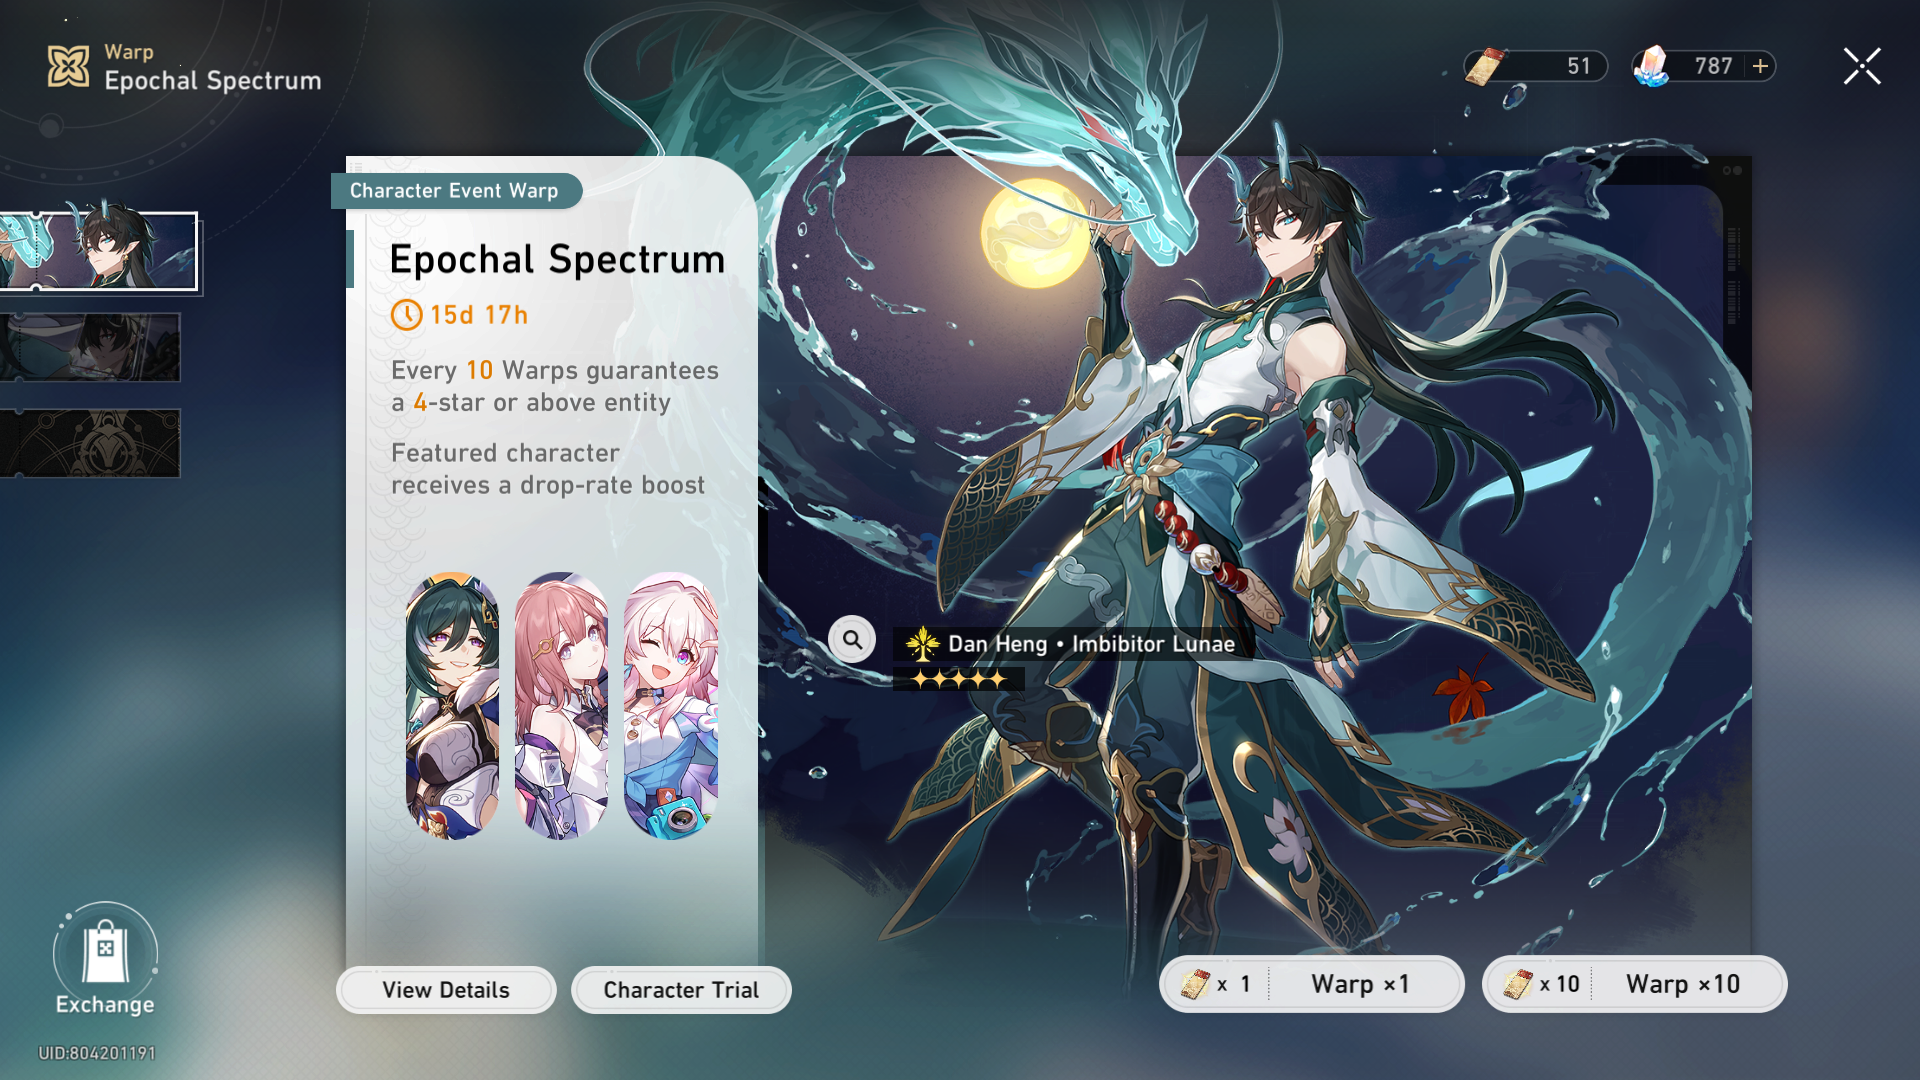The height and width of the screenshot is (1080, 1920).
Task: Switch to the second dimmed banner tab
Action: pos(90,347)
